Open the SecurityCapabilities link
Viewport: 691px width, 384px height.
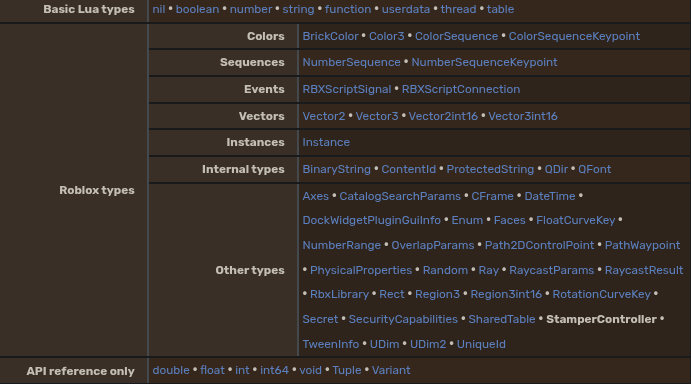point(403,319)
